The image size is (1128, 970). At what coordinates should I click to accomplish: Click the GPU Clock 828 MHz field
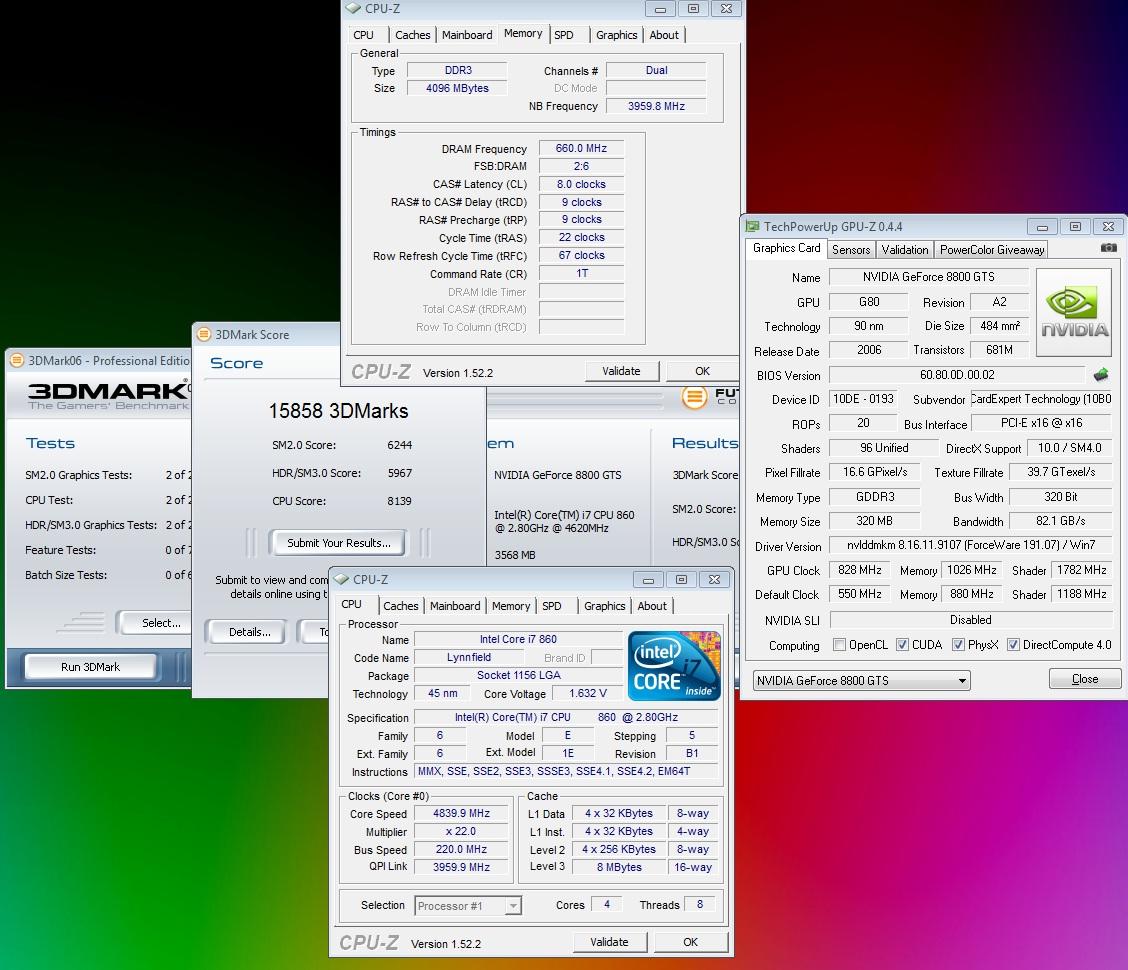click(859, 571)
